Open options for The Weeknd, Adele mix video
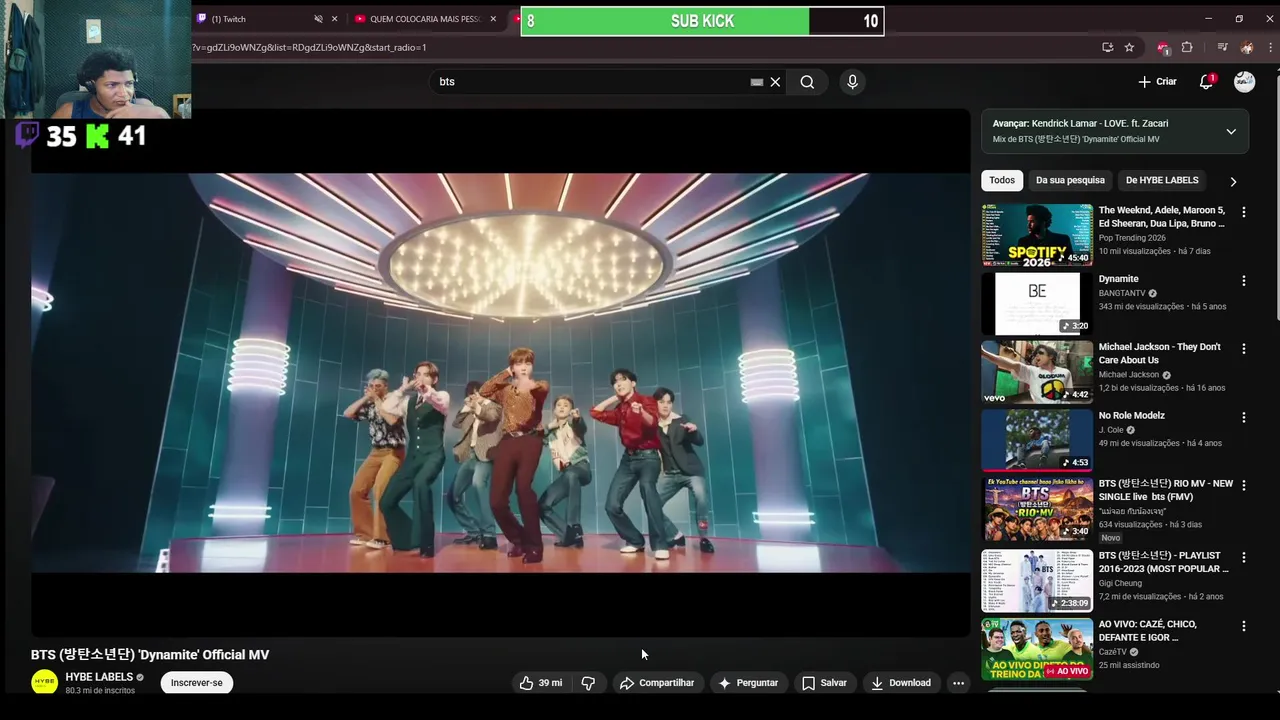 pos(1244,212)
